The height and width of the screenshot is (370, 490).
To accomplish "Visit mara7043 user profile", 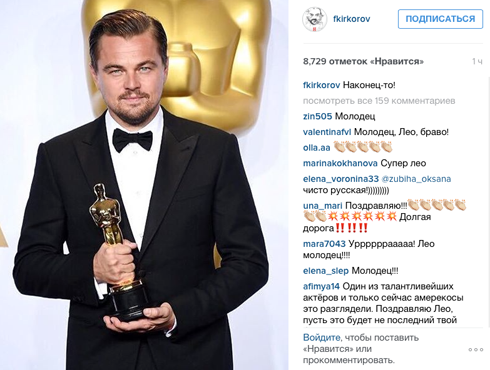I will tap(324, 244).
